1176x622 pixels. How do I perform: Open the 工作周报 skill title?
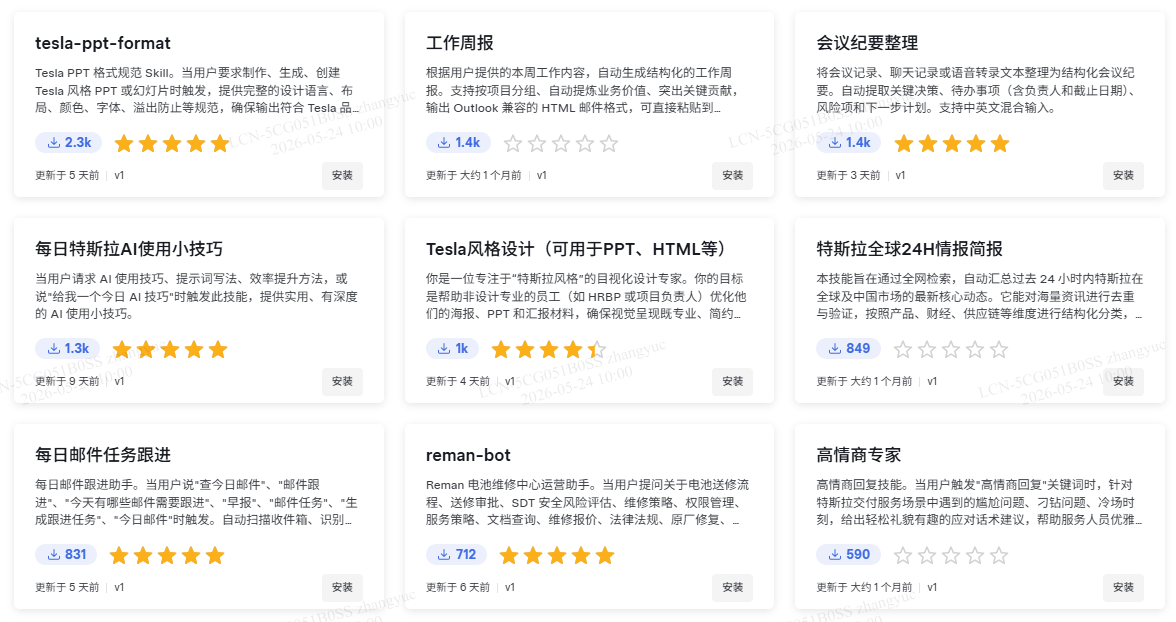pos(460,44)
